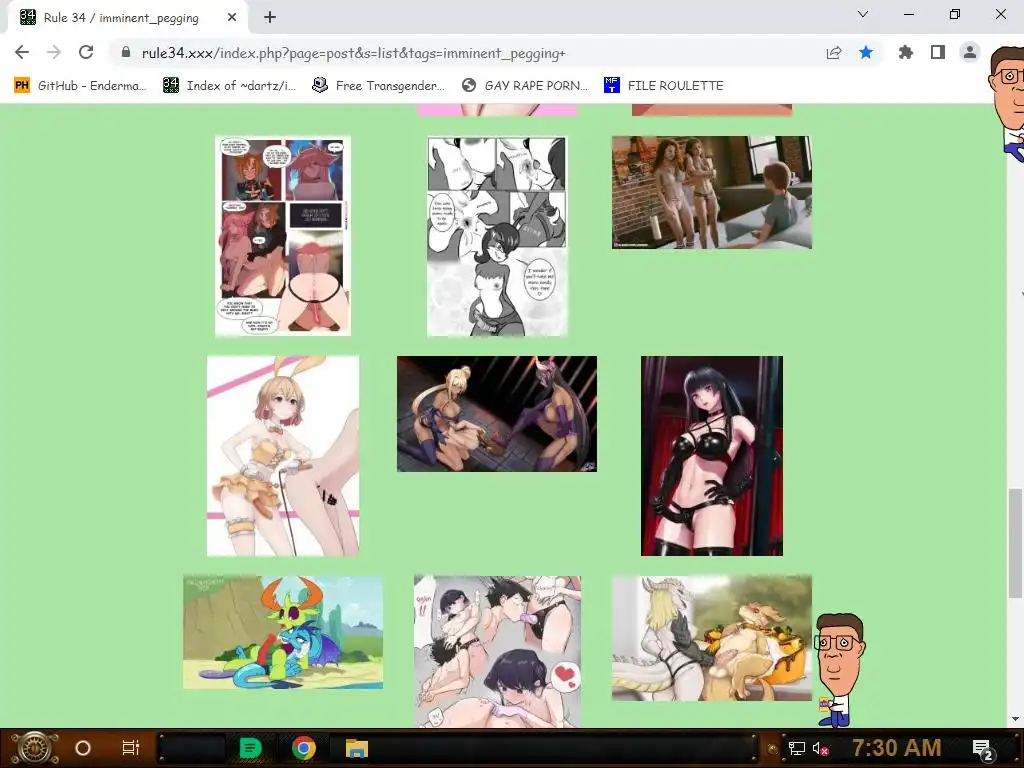The height and width of the screenshot is (768, 1024).
Task: Open the Extensions puzzle menu
Action: [x=906, y=52]
